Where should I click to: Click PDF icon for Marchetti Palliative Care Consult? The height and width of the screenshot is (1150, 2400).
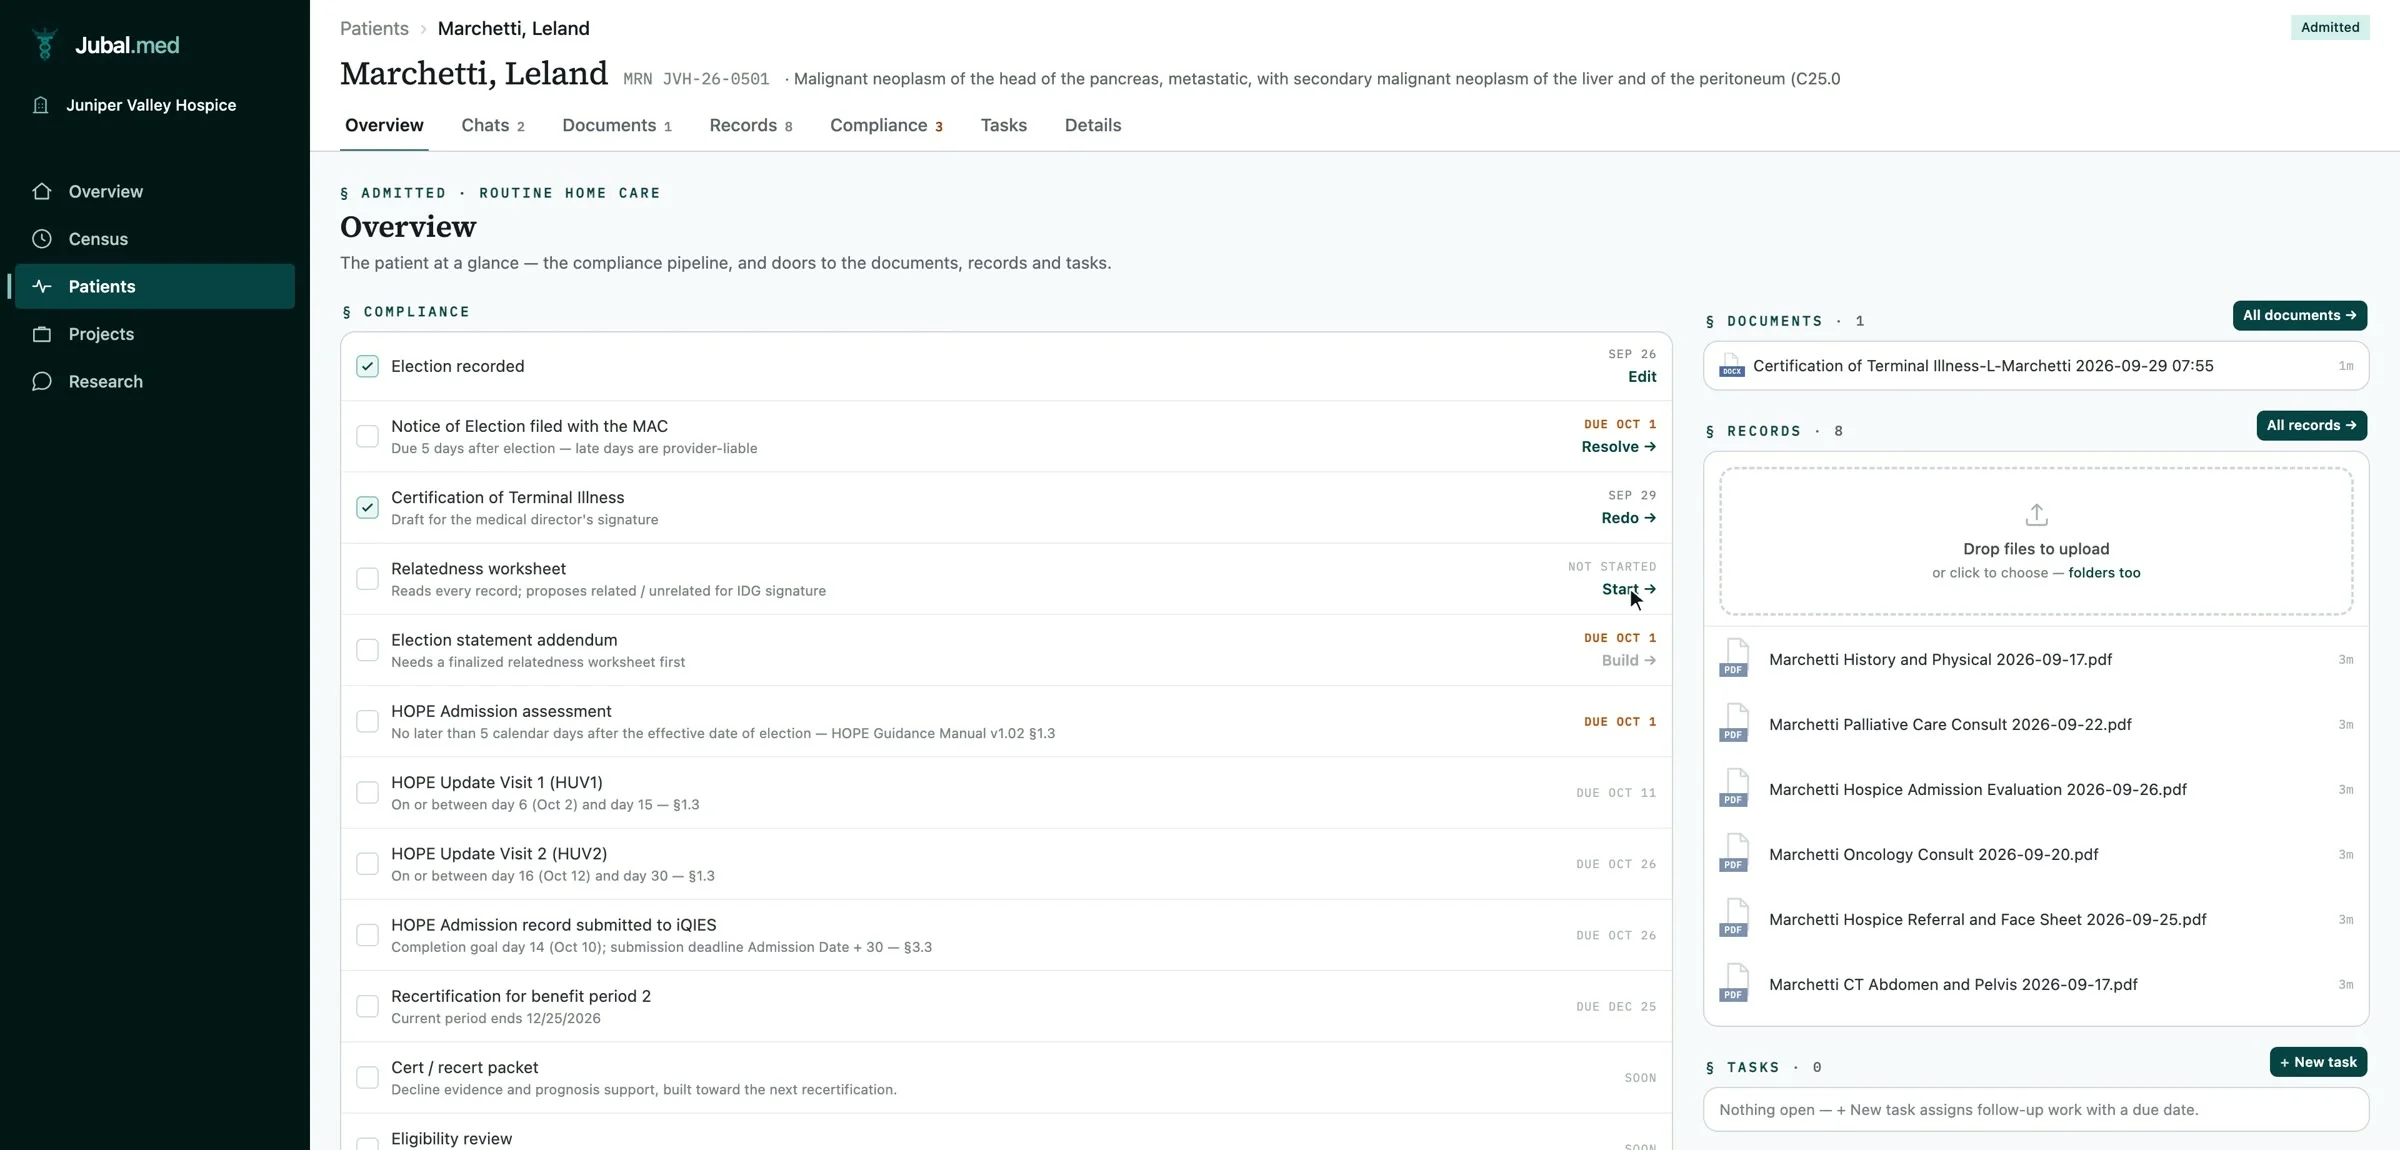click(1734, 724)
